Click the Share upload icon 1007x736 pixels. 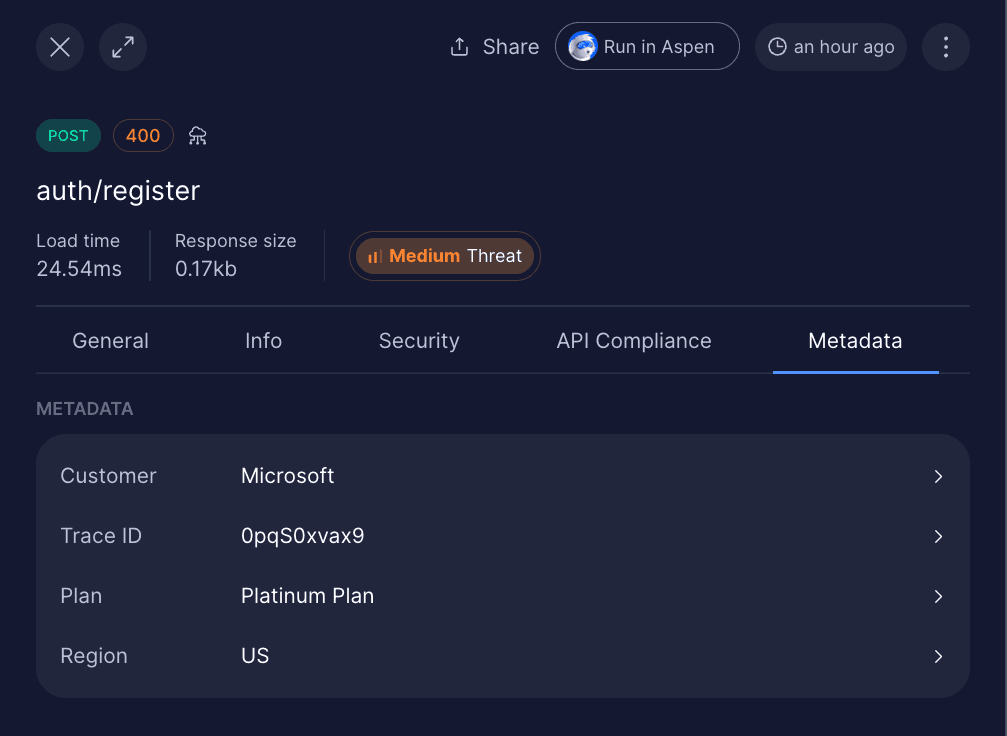[459, 46]
